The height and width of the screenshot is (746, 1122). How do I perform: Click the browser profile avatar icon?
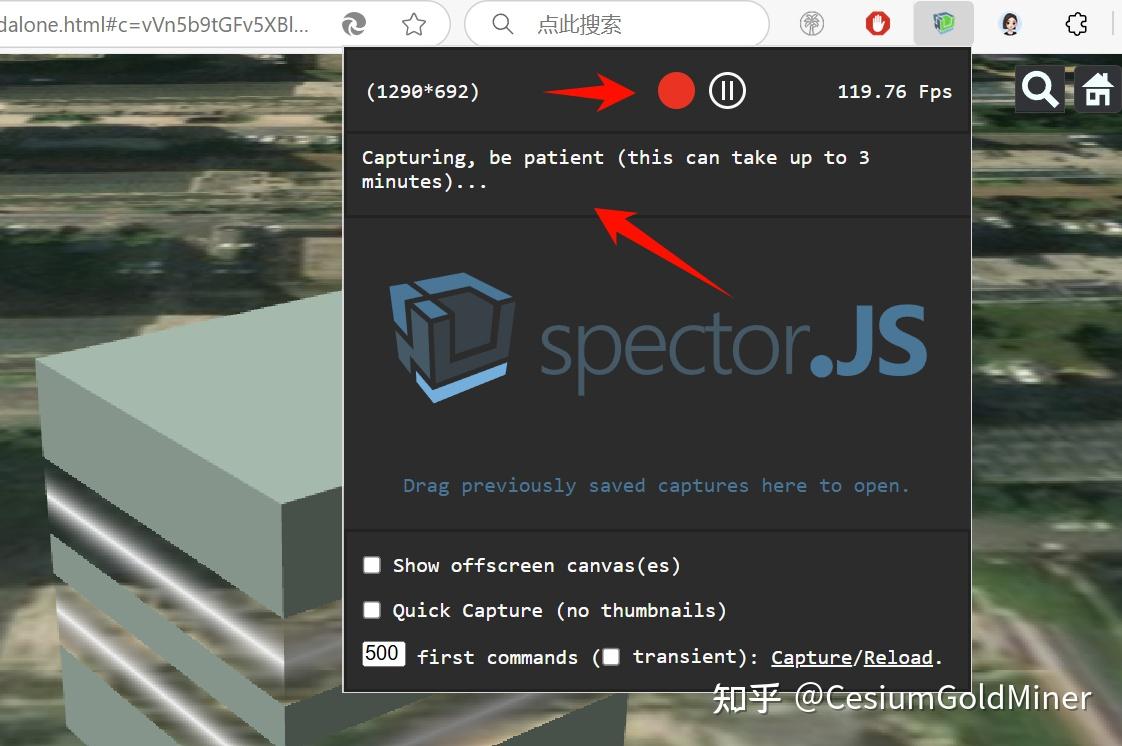click(x=1010, y=23)
